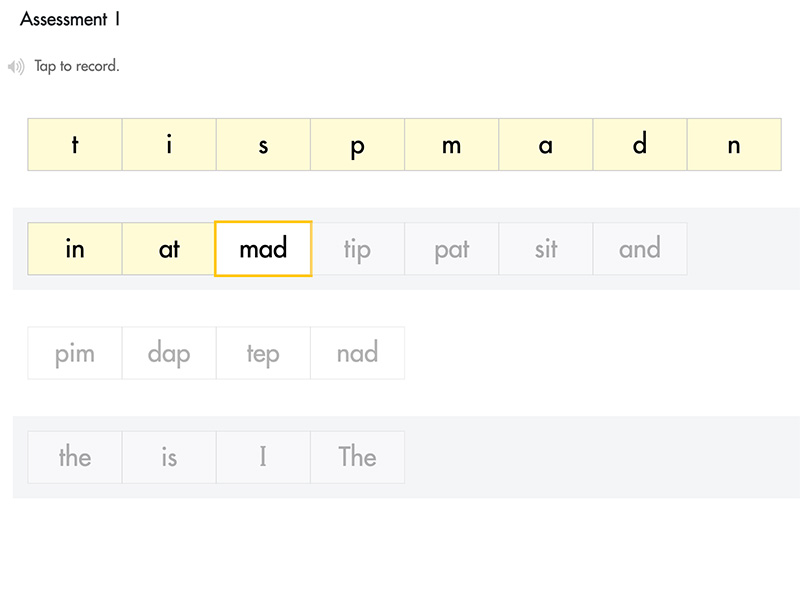Tap the capitalized word 'The'

pos(357,457)
